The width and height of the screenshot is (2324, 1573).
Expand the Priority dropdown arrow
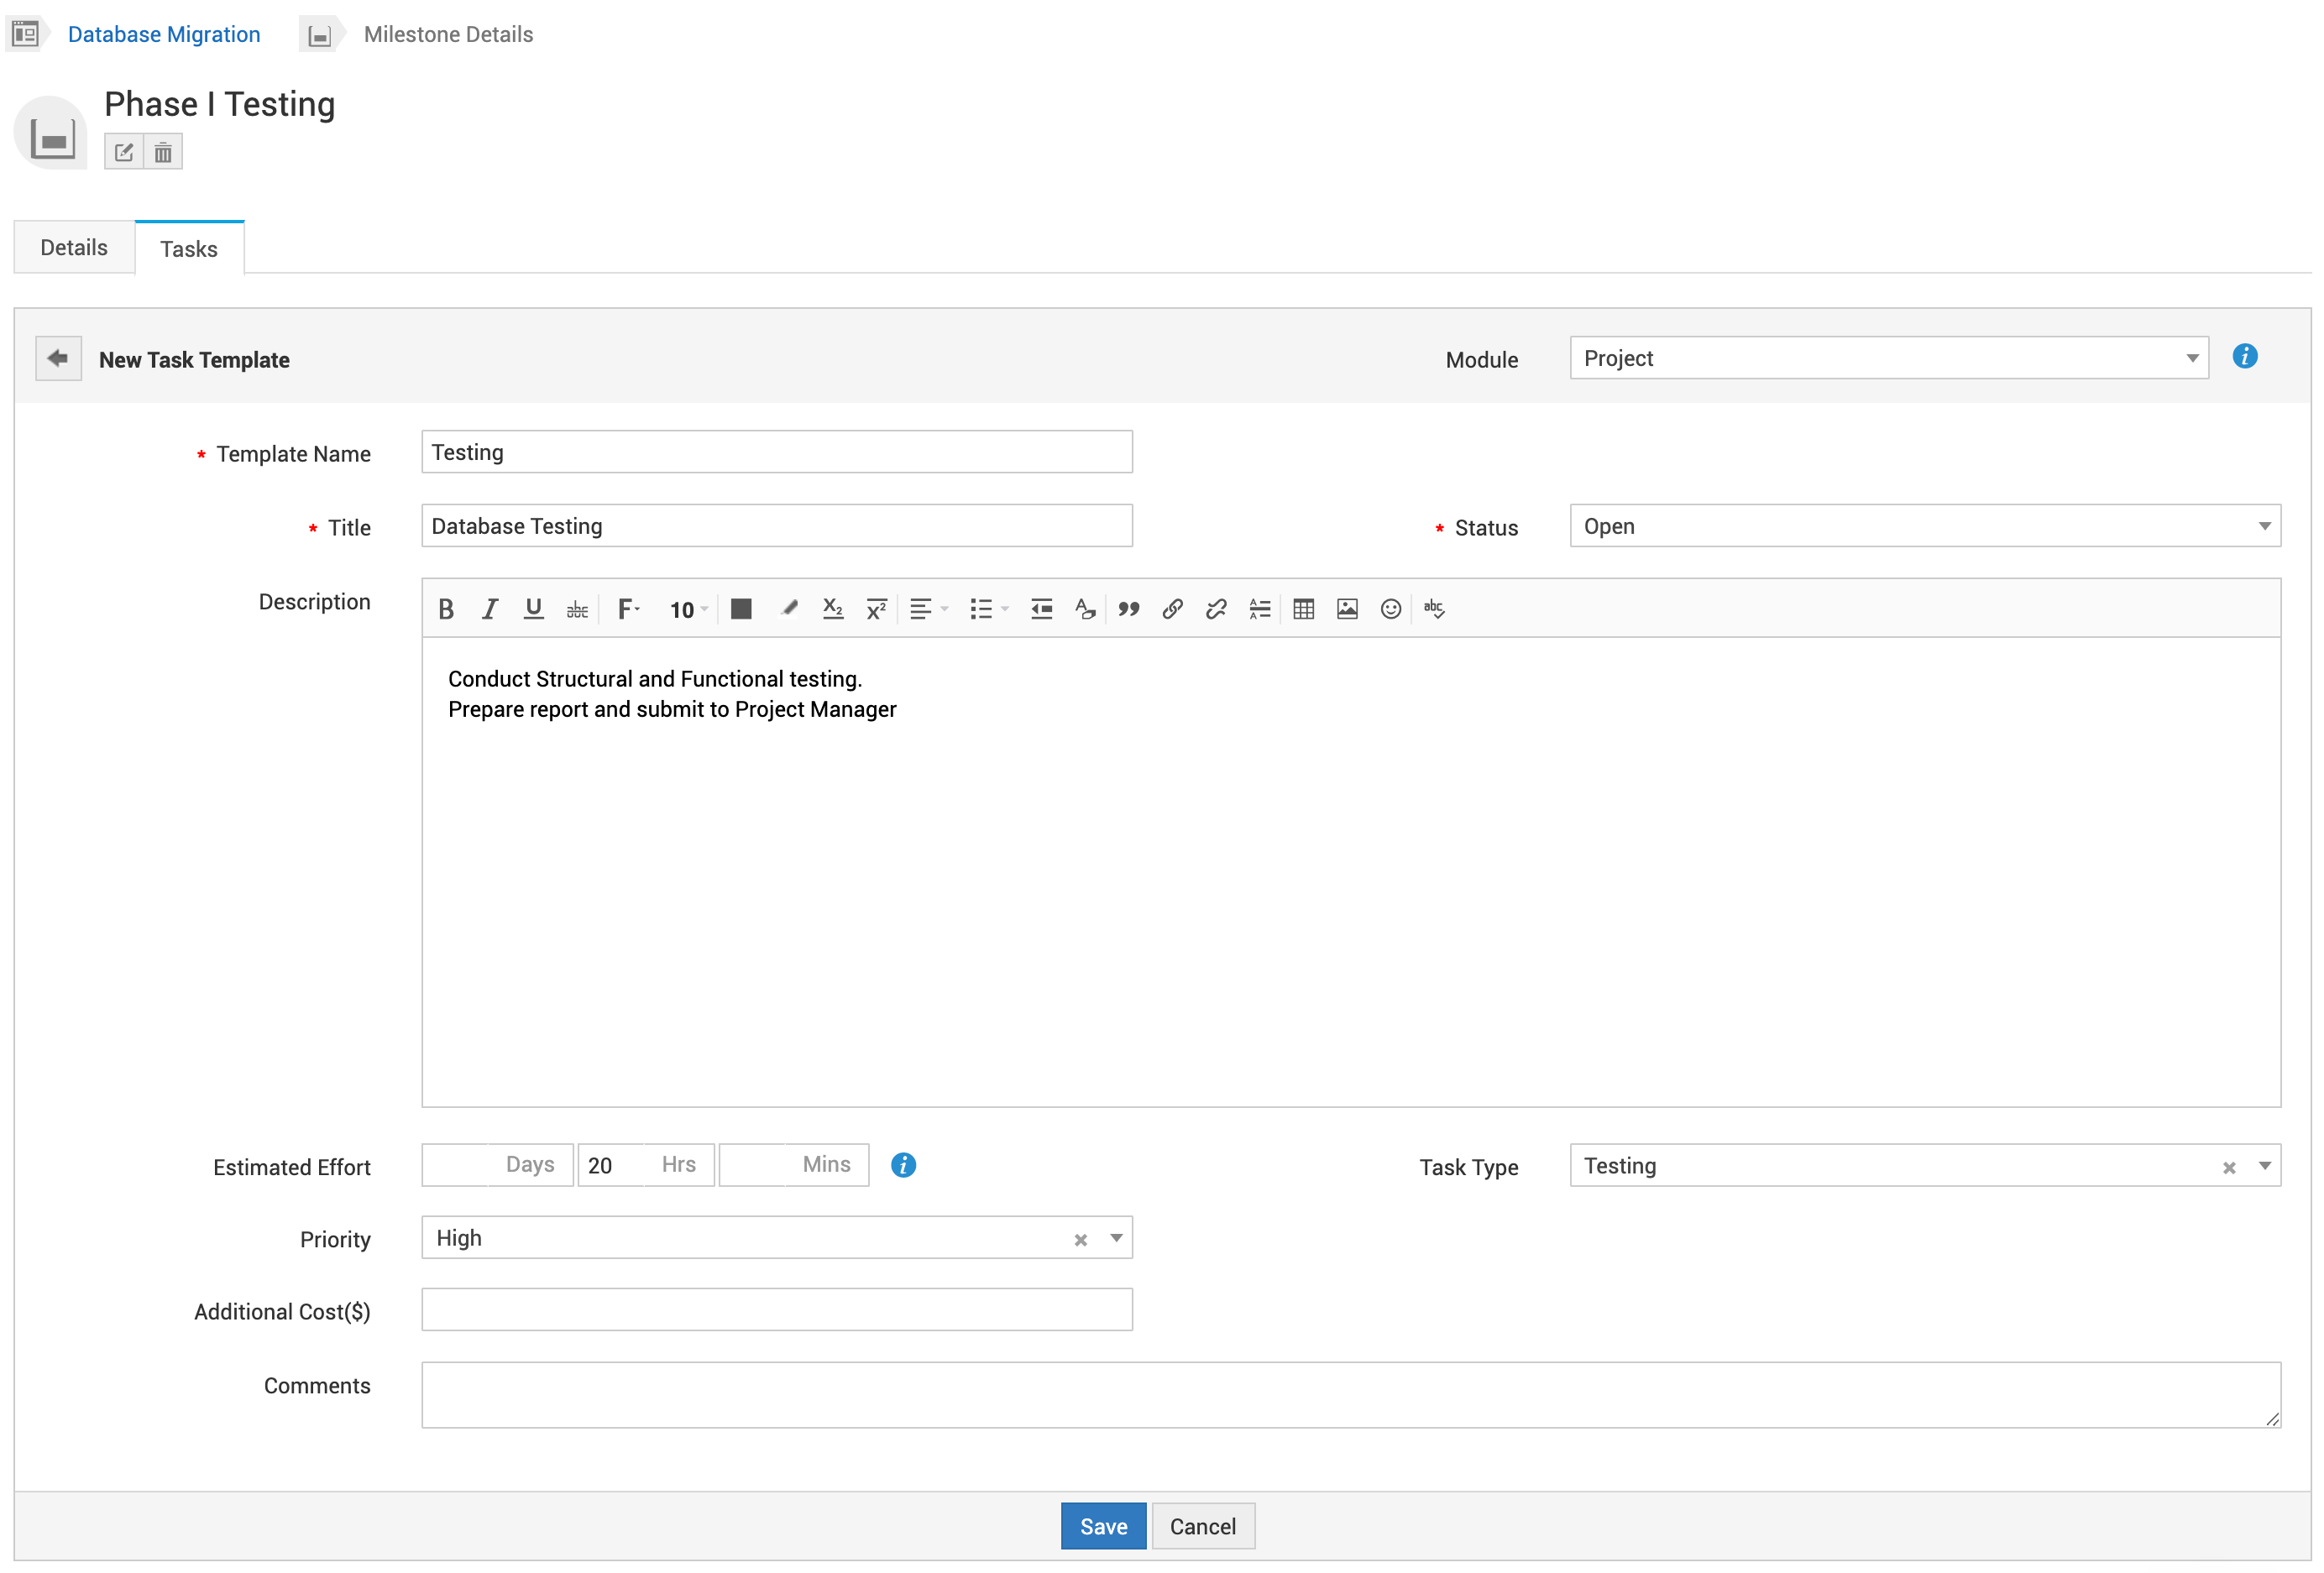[x=1116, y=1238]
